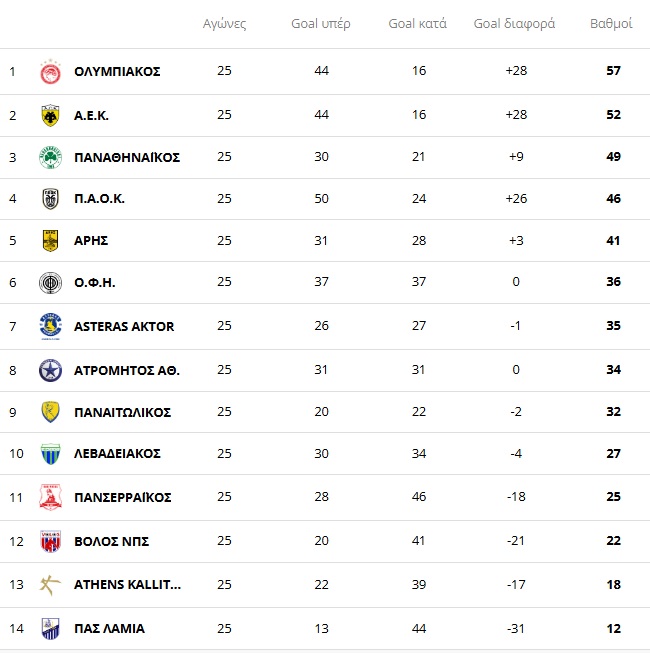Click the Asteras Aktor club logo
The height and width of the screenshot is (653, 650).
[x=50, y=326]
